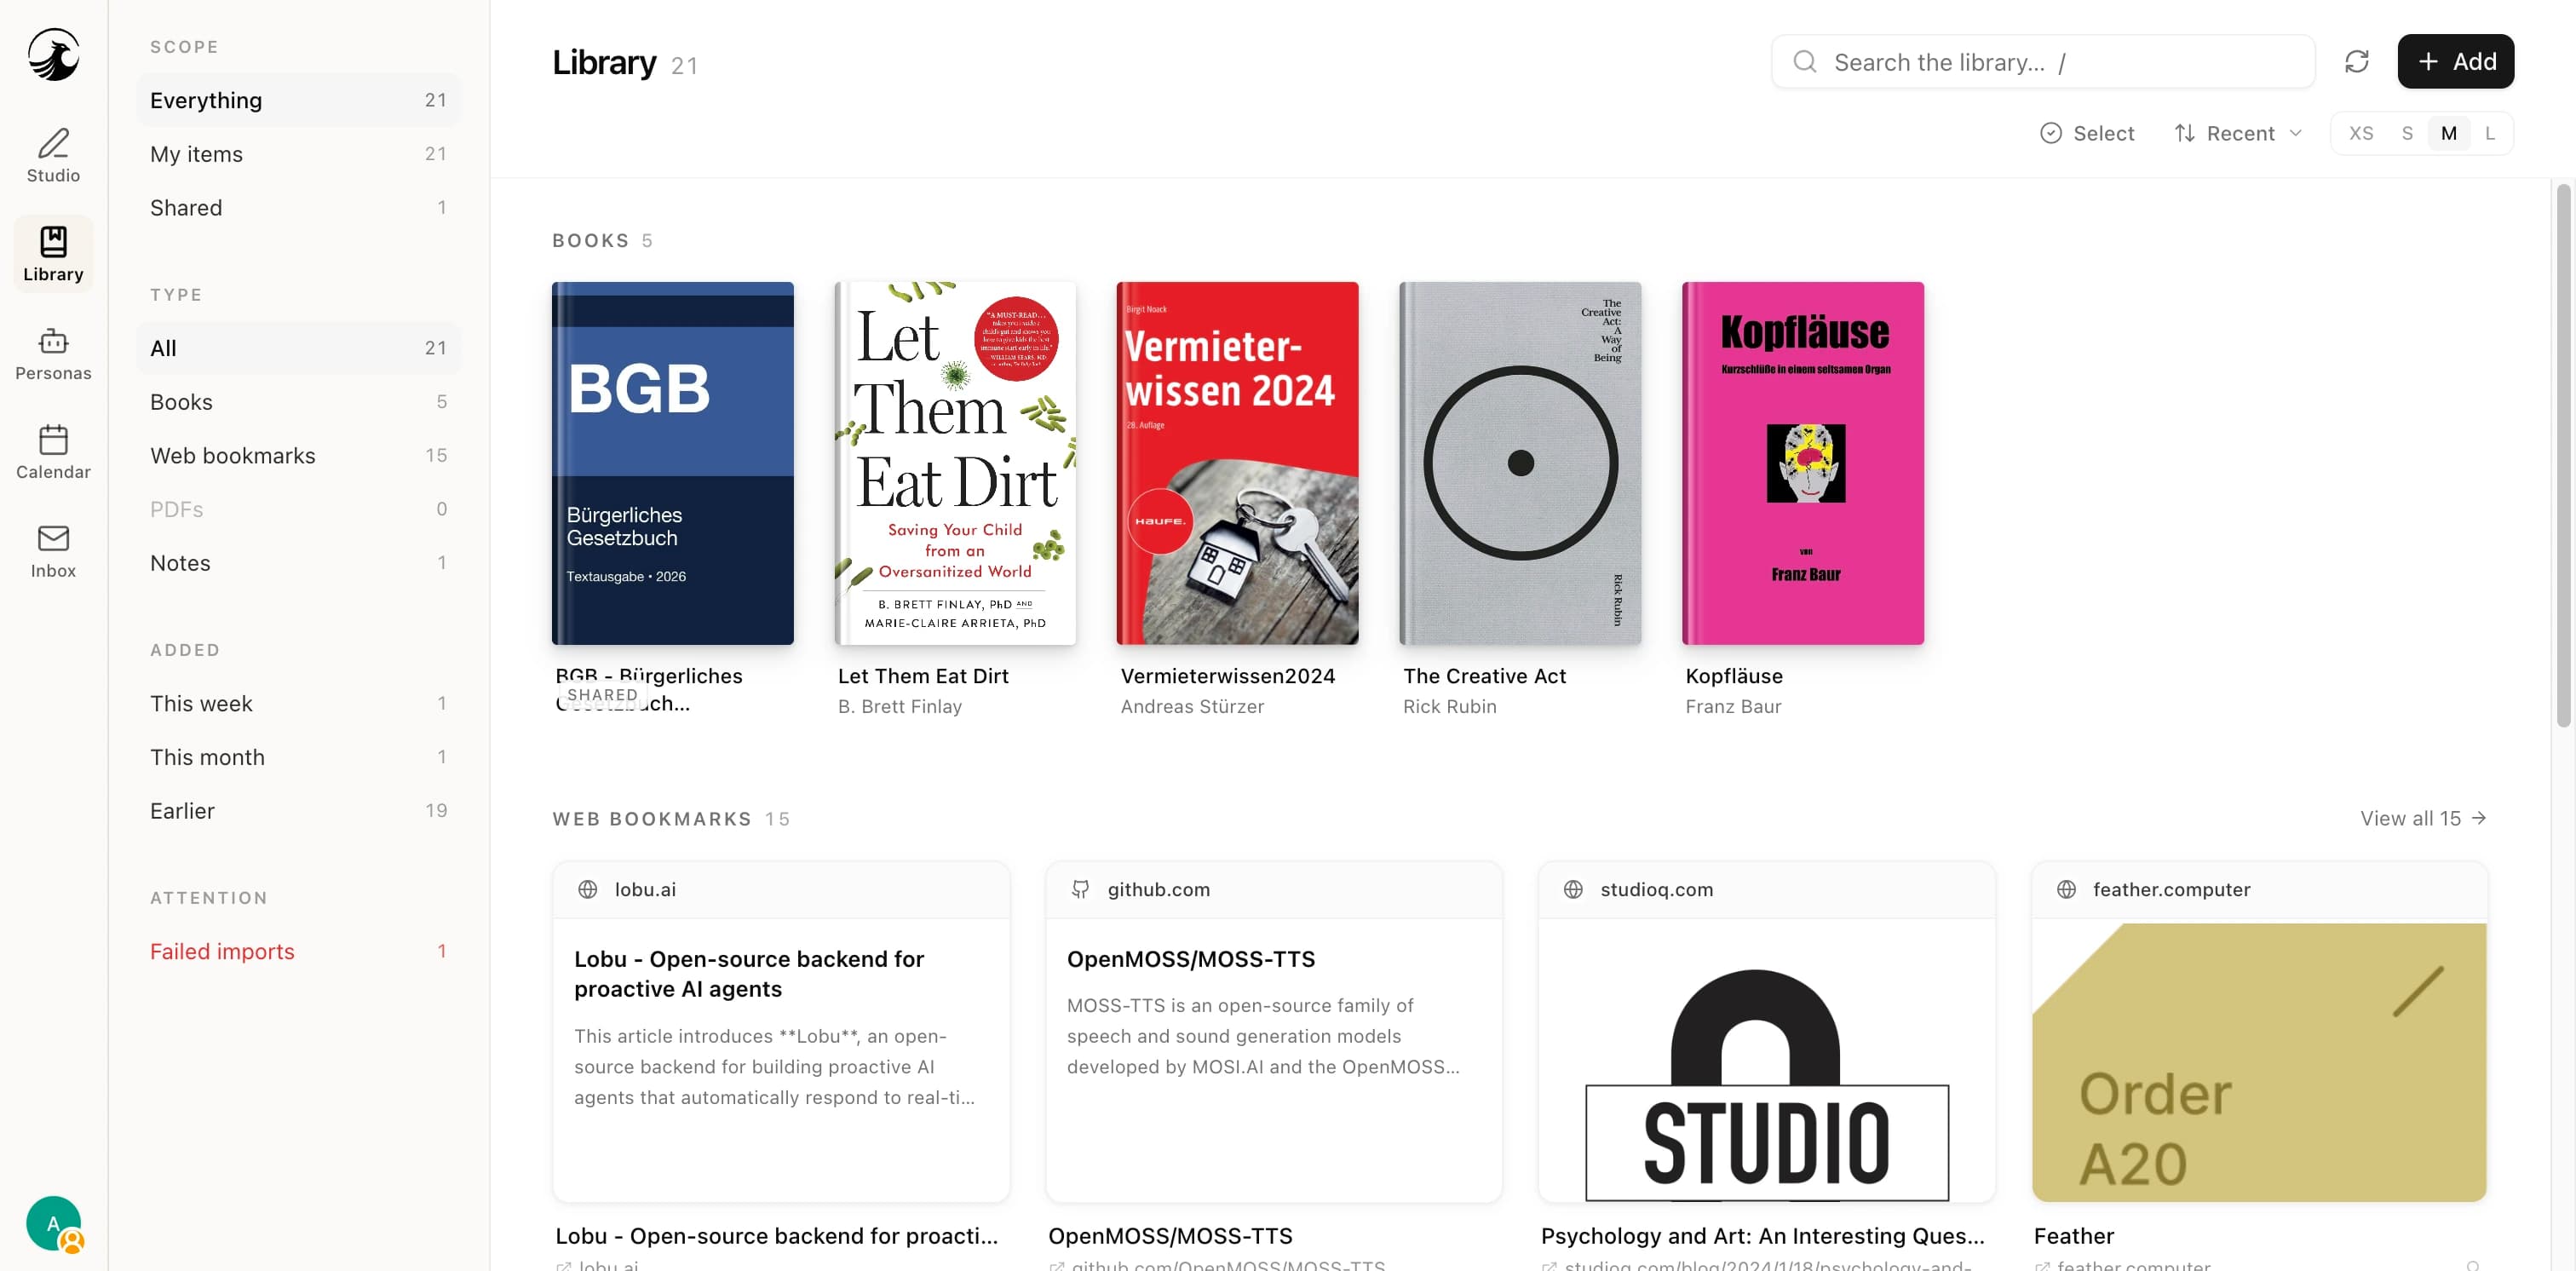The width and height of the screenshot is (2576, 1271).
Task: Click the bird app logo
Action: [x=53, y=54]
